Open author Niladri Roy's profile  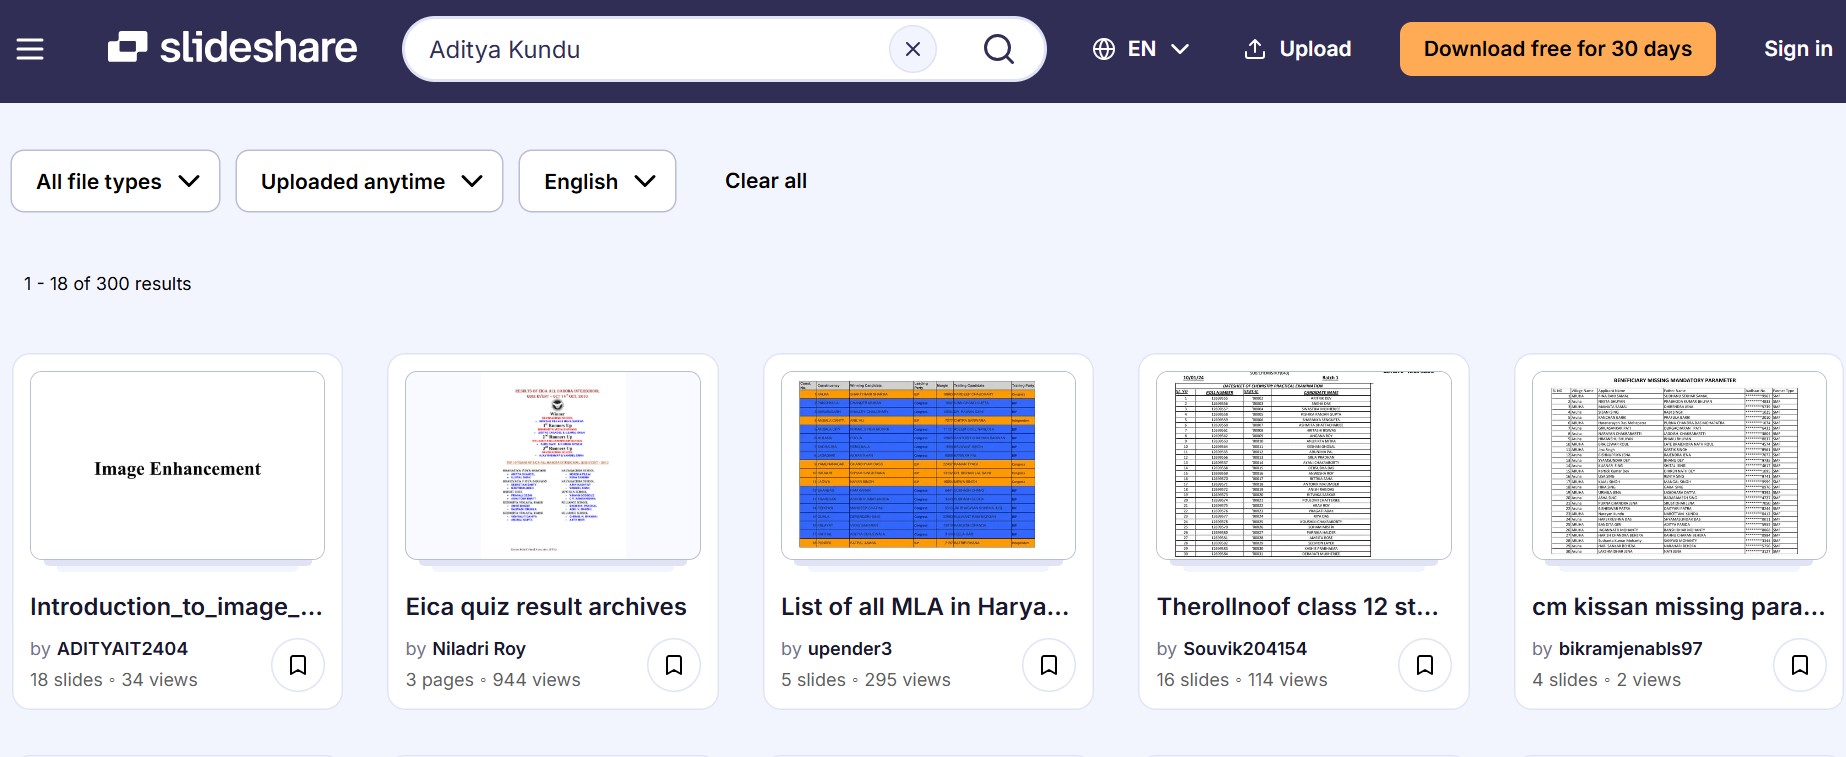point(478,649)
